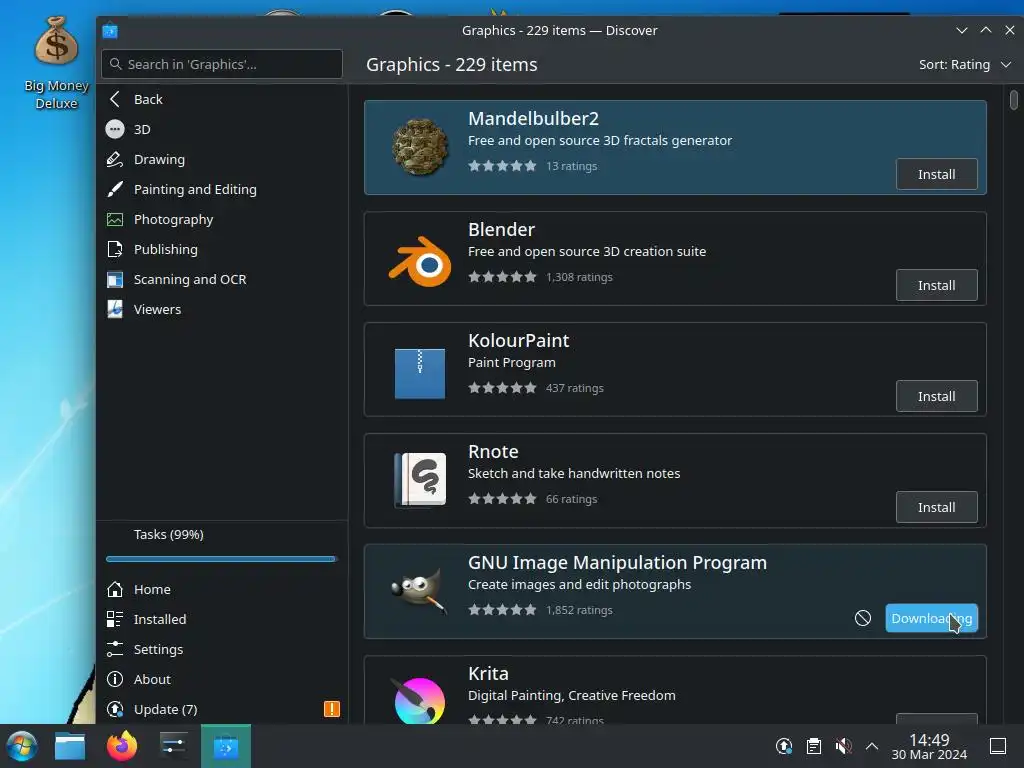Click the Home house icon
This screenshot has width=1024, height=768.
pos(115,589)
